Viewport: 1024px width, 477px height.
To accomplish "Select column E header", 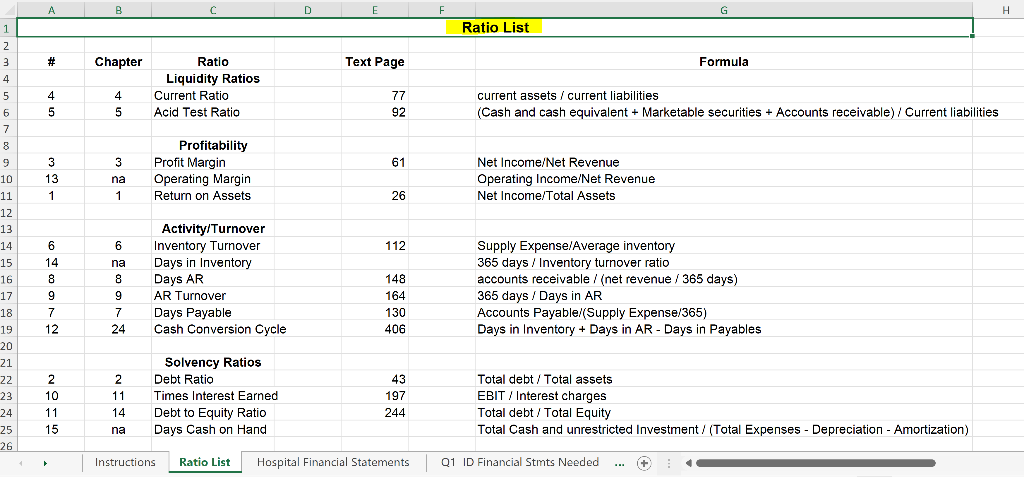I will [375, 9].
